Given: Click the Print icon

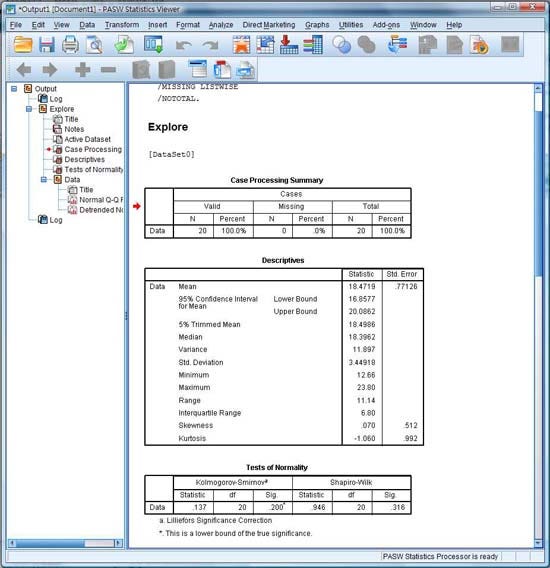Looking at the screenshot, I should (x=70, y=45).
